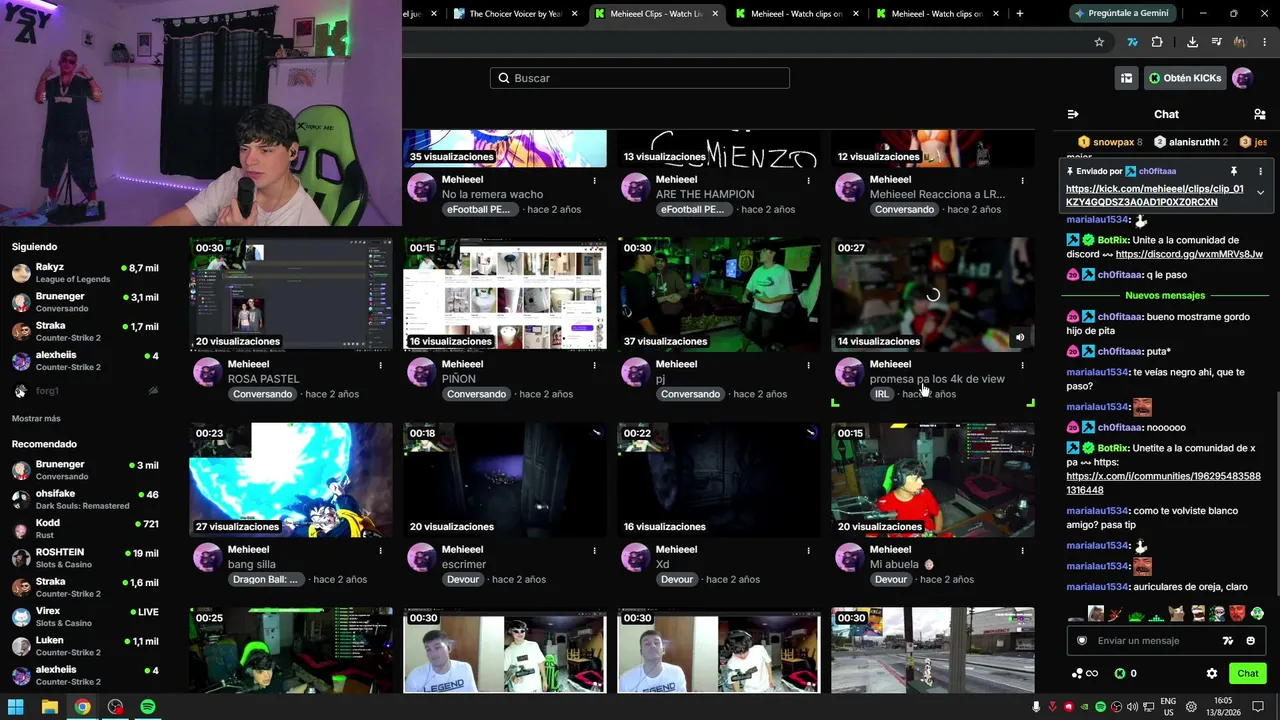Expand Mostrar más in the following list
Viewport: 1280px width, 720px height.
(x=36, y=419)
